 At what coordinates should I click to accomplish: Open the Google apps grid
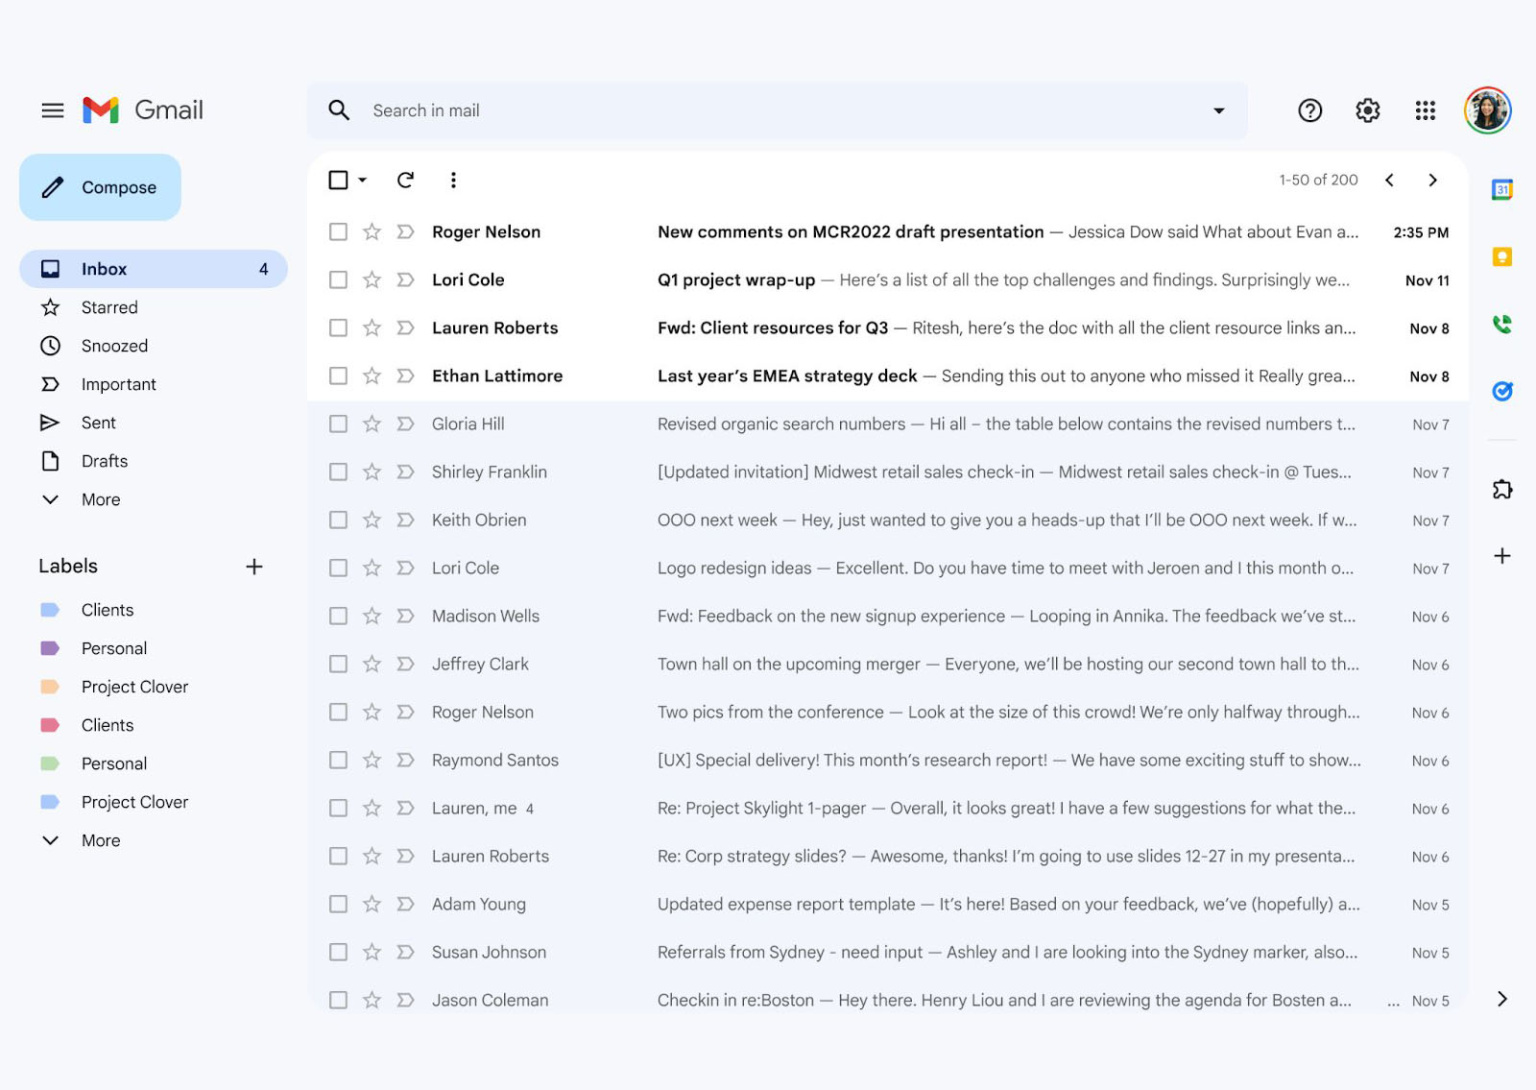point(1425,110)
